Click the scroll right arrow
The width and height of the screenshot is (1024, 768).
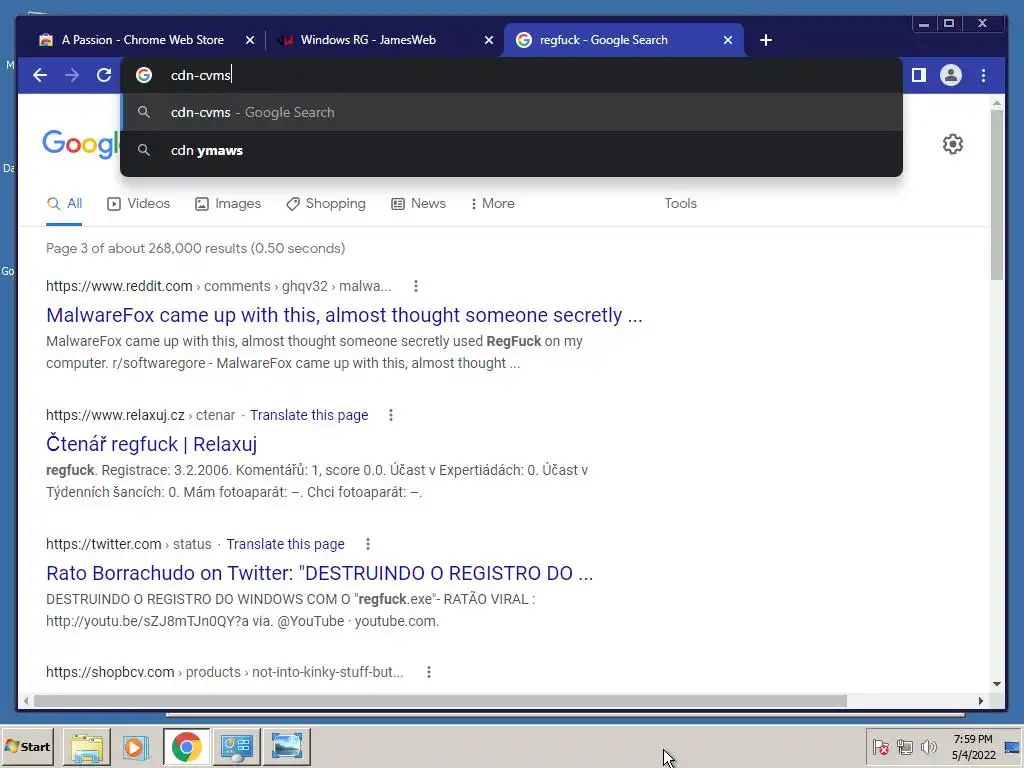tap(981, 701)
